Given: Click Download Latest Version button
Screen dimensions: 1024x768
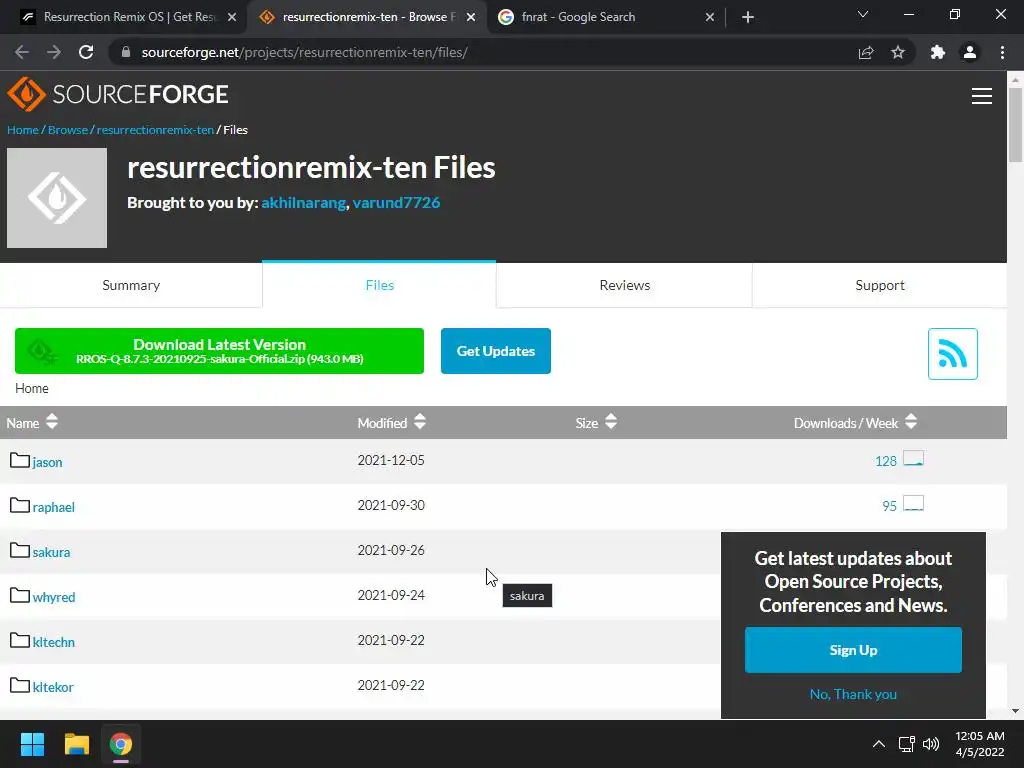Looking at the screenshot, I should pos(219,351).
